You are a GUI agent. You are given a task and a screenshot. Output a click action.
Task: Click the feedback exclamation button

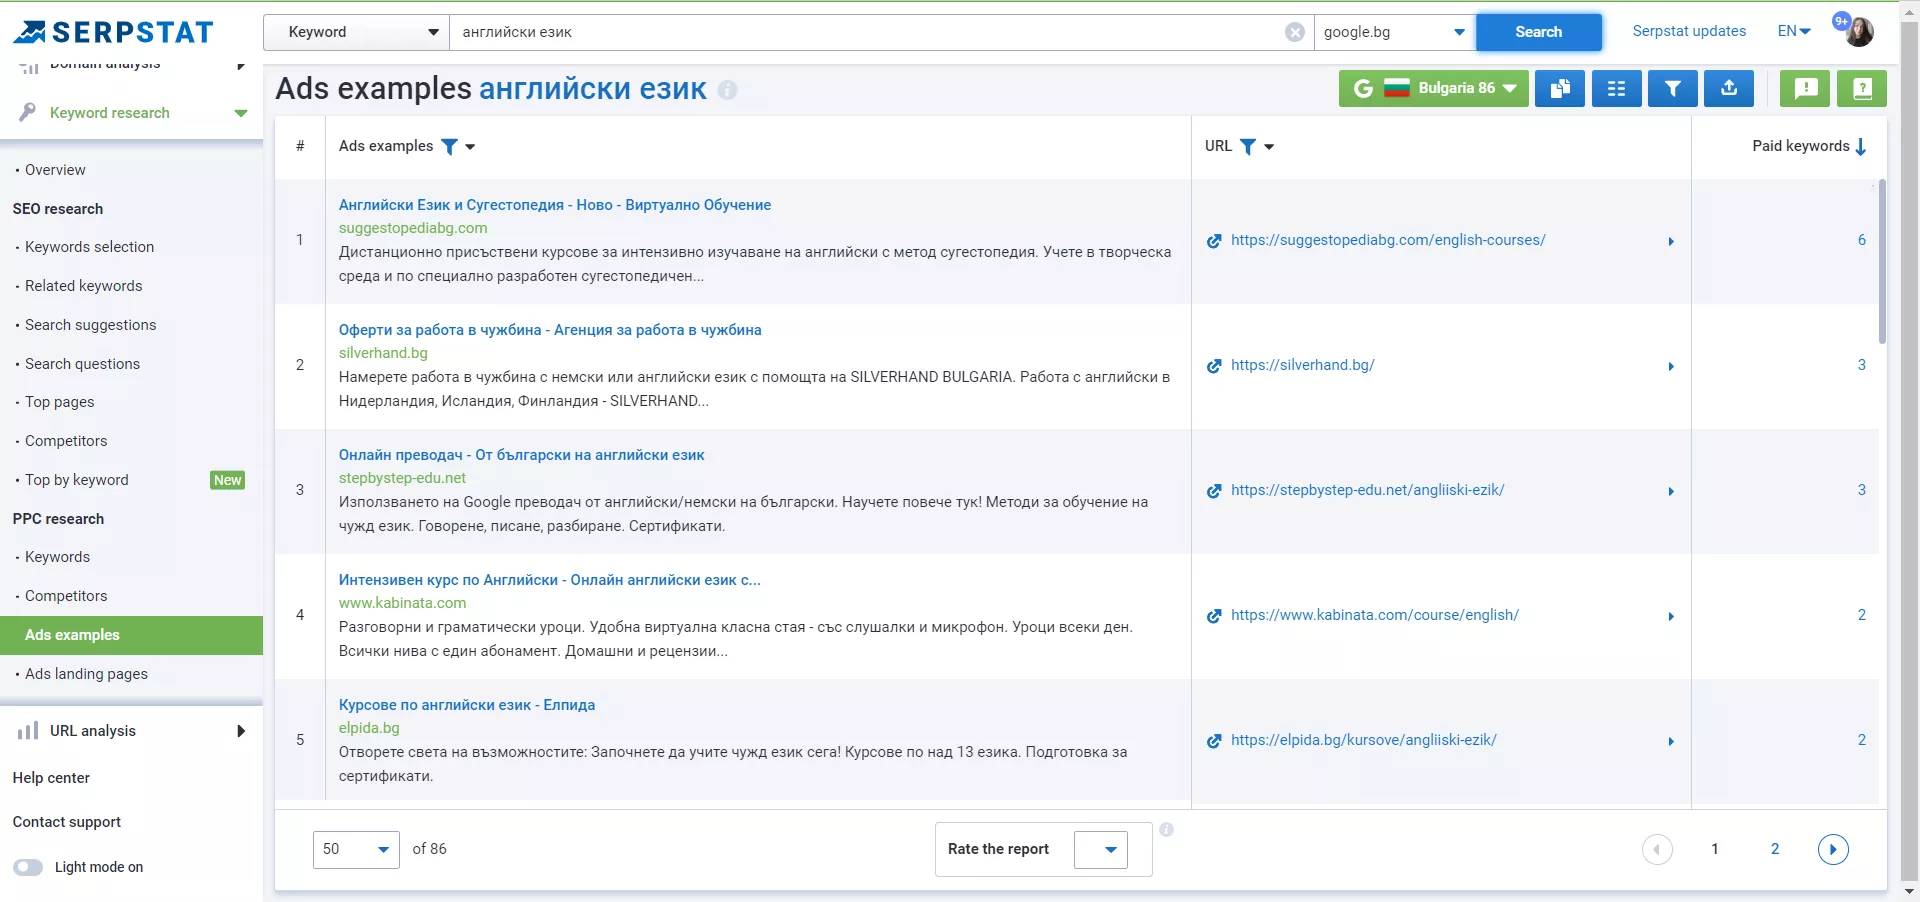[1806, 89]
